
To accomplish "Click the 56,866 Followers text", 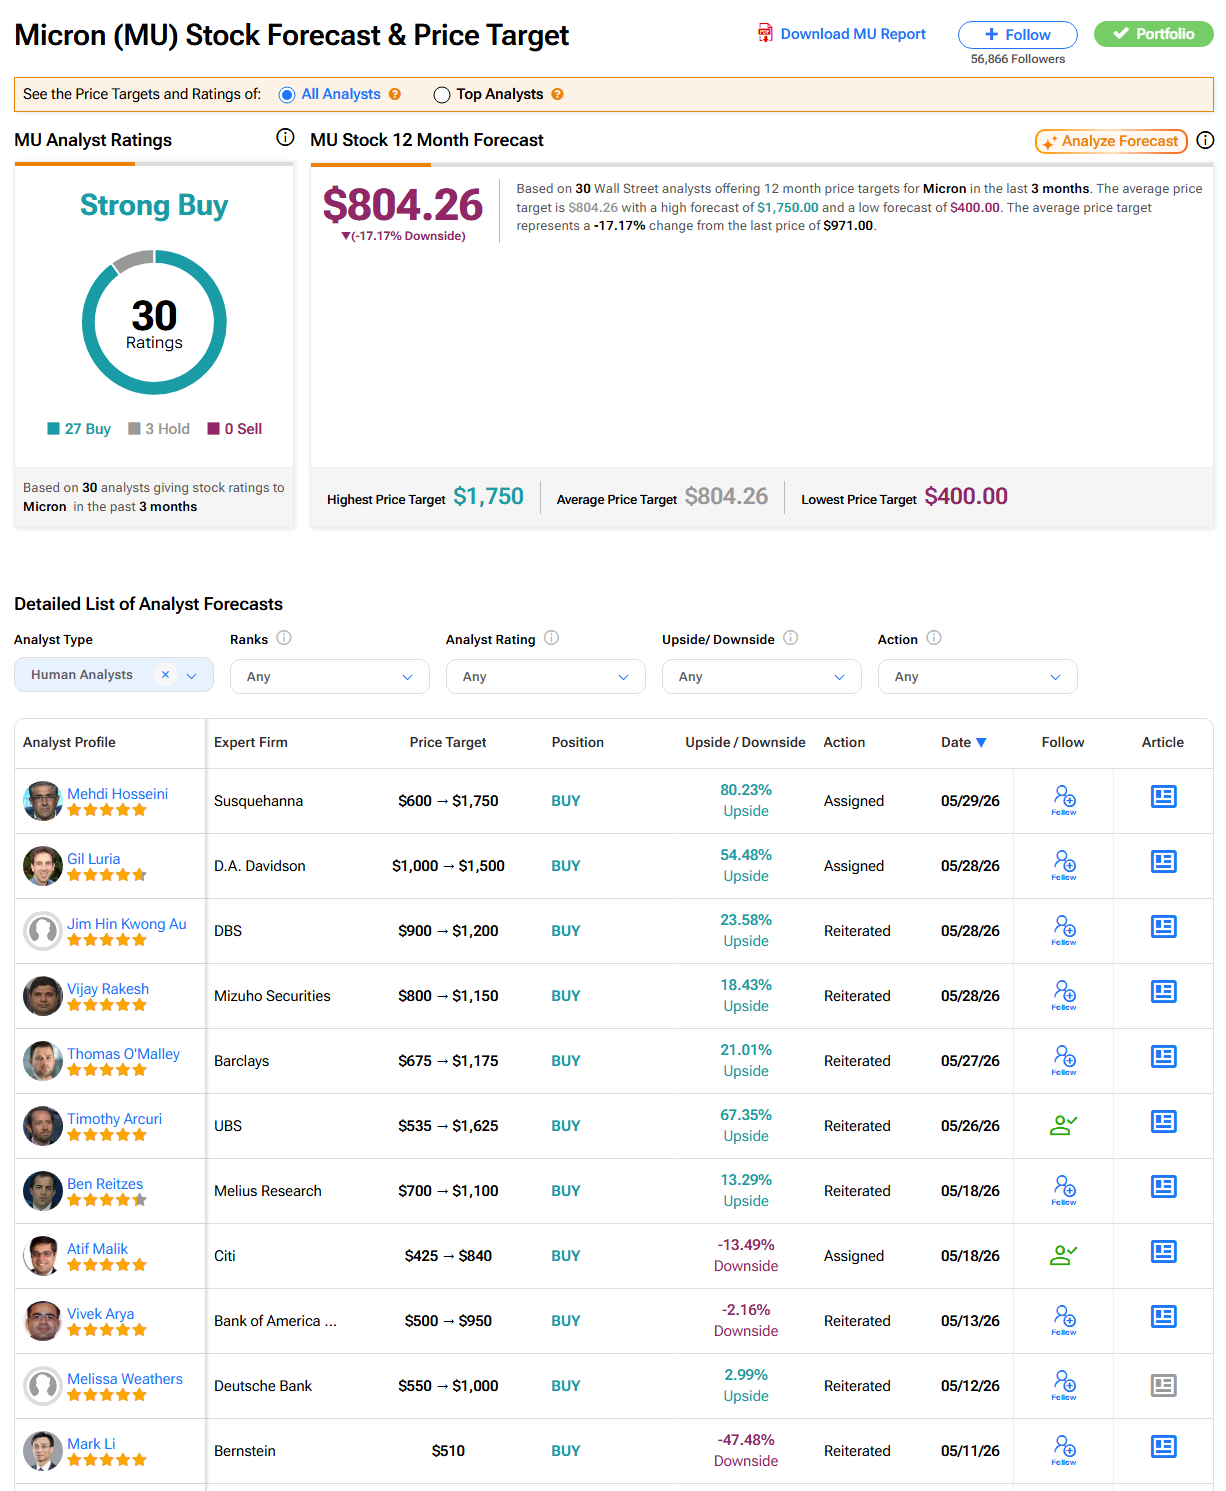I will pos(1018,59).
